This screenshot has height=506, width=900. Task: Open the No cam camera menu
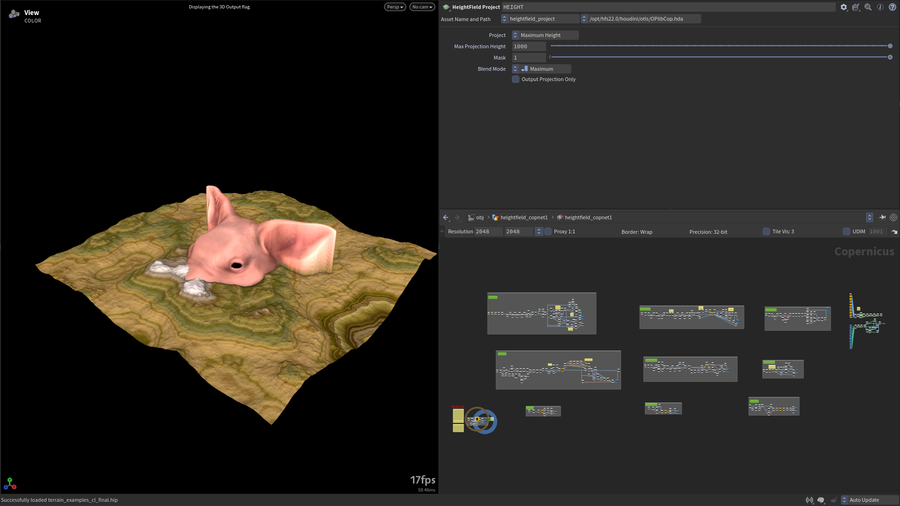point(422,7)
